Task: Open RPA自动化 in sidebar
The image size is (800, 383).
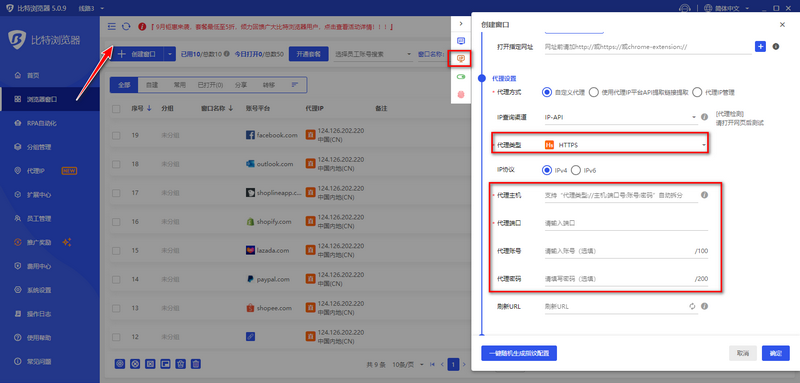Action: pyautogui.click(x=49, y=123)
